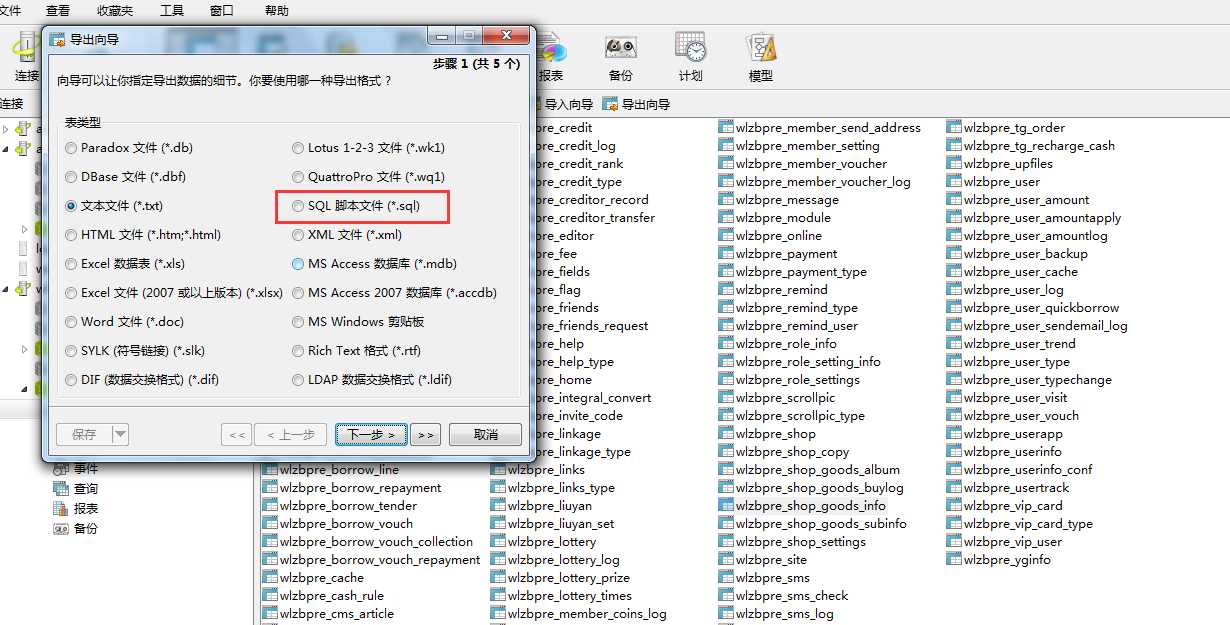Select 查询 queries node in connection tree
The image size is (1230, 625).
pyautogui.click(x=77, y=489)
